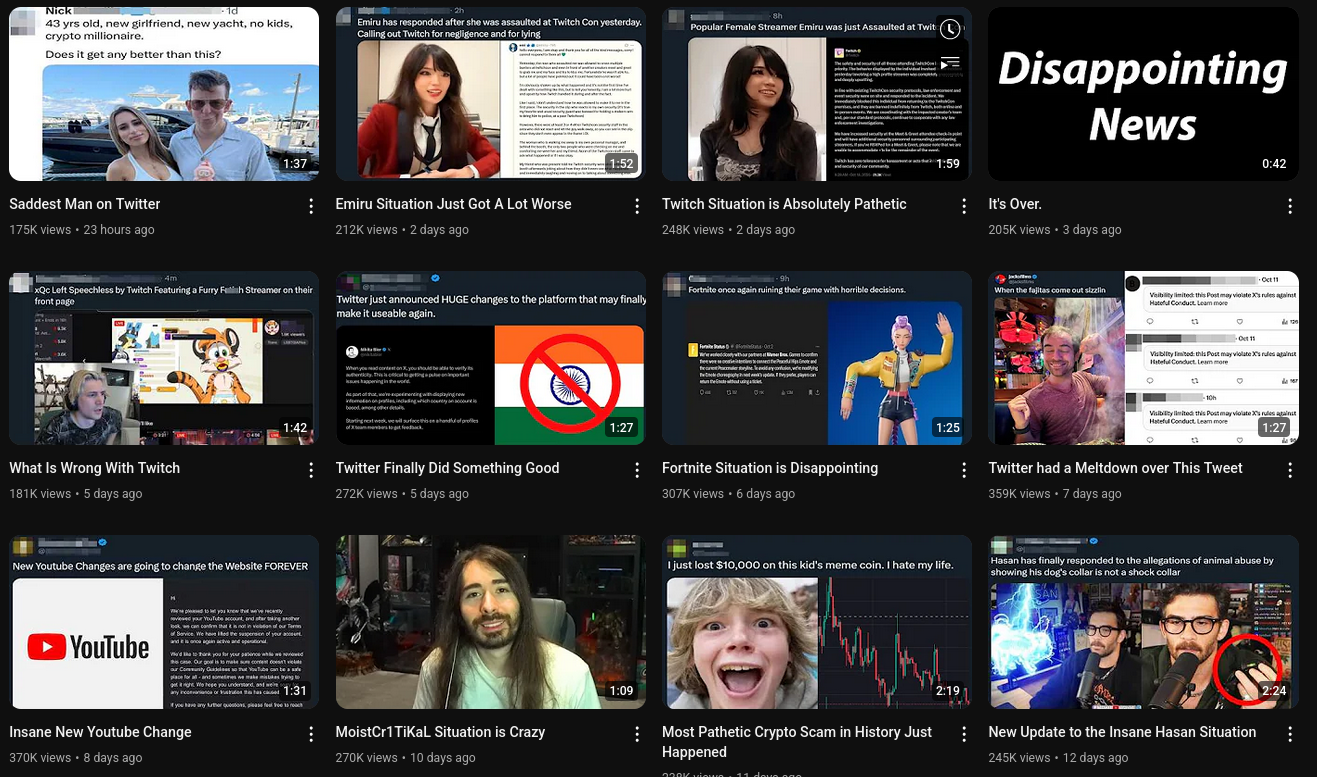The image size is (1317, 777).
Task: Click the 2:19 duration badge
Action: coord(948,691)
